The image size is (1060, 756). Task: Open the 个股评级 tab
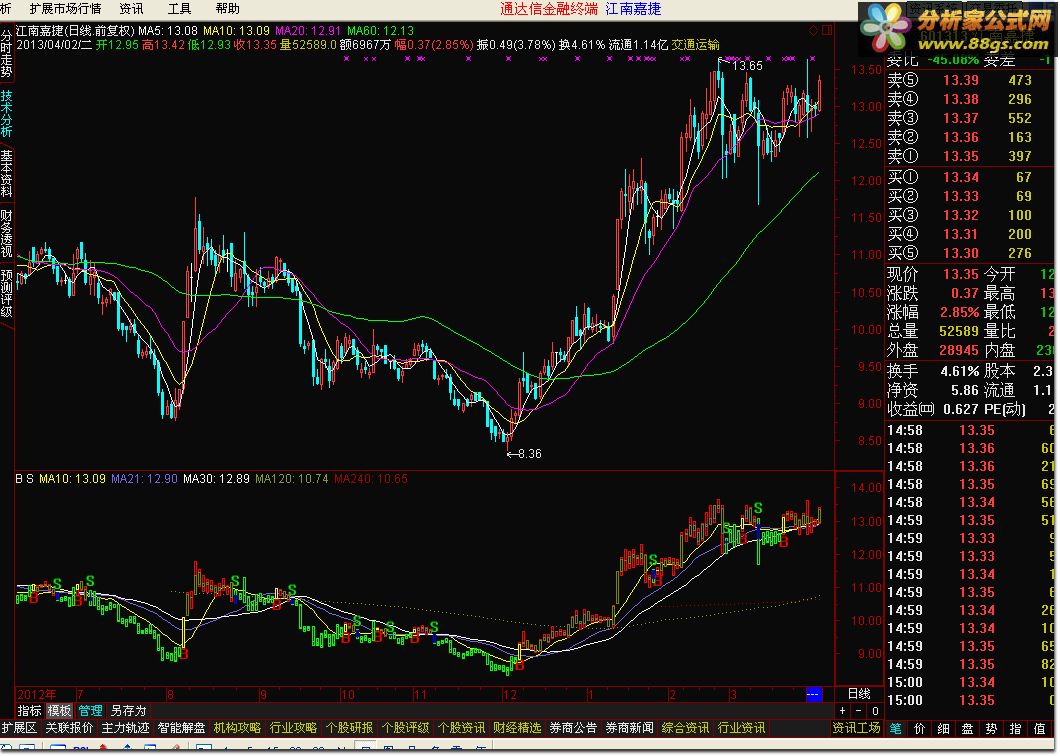click(x=406, y=728)
